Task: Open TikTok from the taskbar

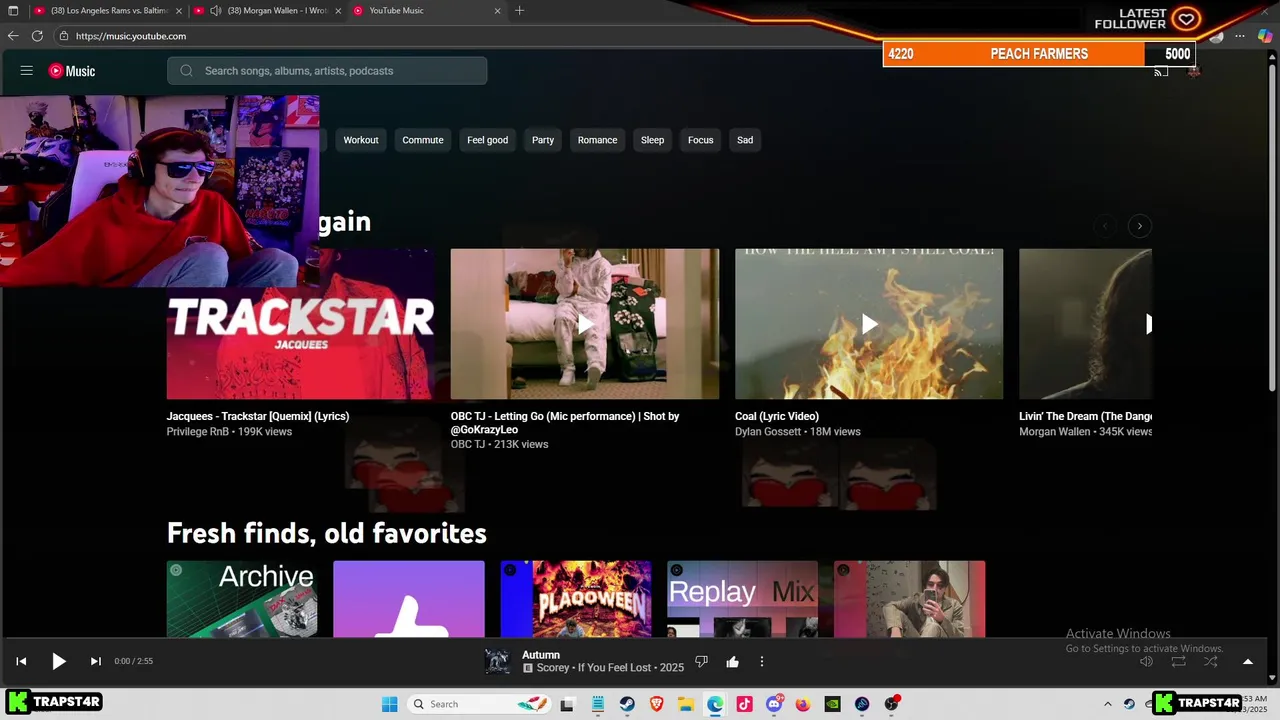Action: point(744,704)
